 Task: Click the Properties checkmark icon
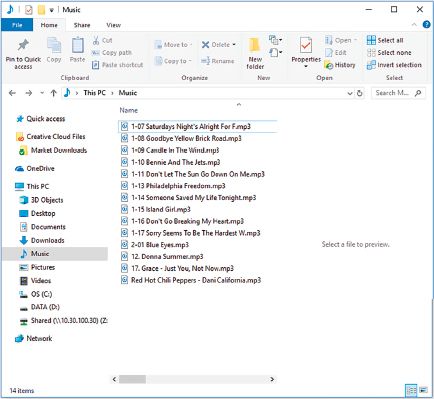[306, 45]
